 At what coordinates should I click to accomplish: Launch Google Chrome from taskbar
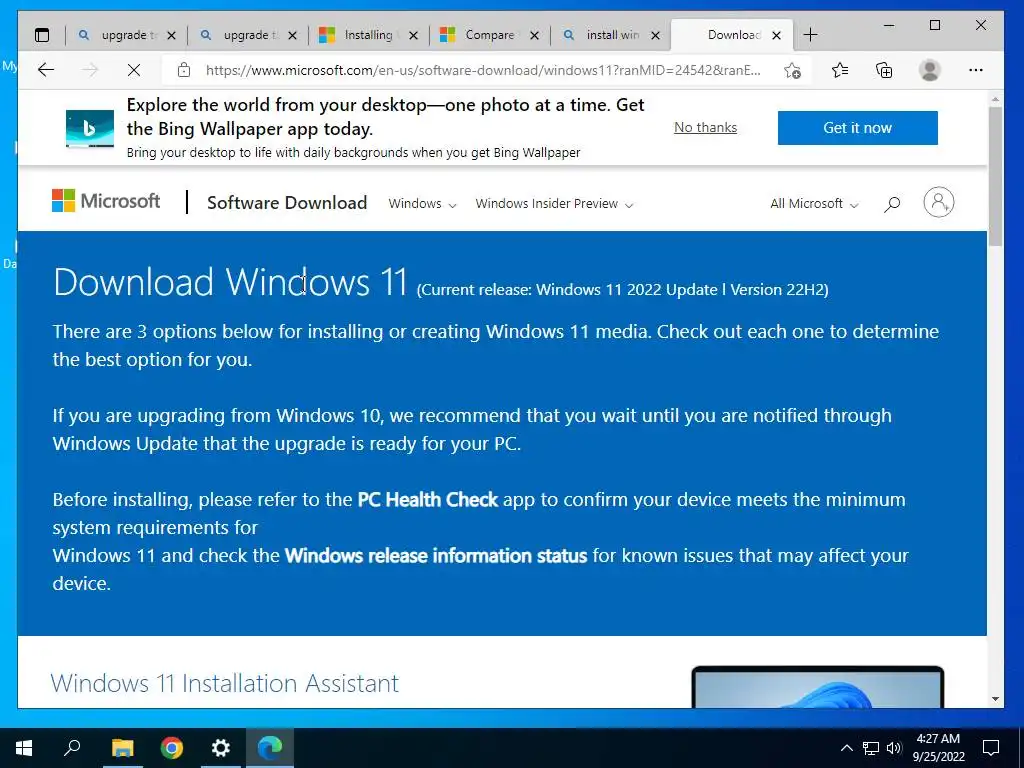pos(172,748)
